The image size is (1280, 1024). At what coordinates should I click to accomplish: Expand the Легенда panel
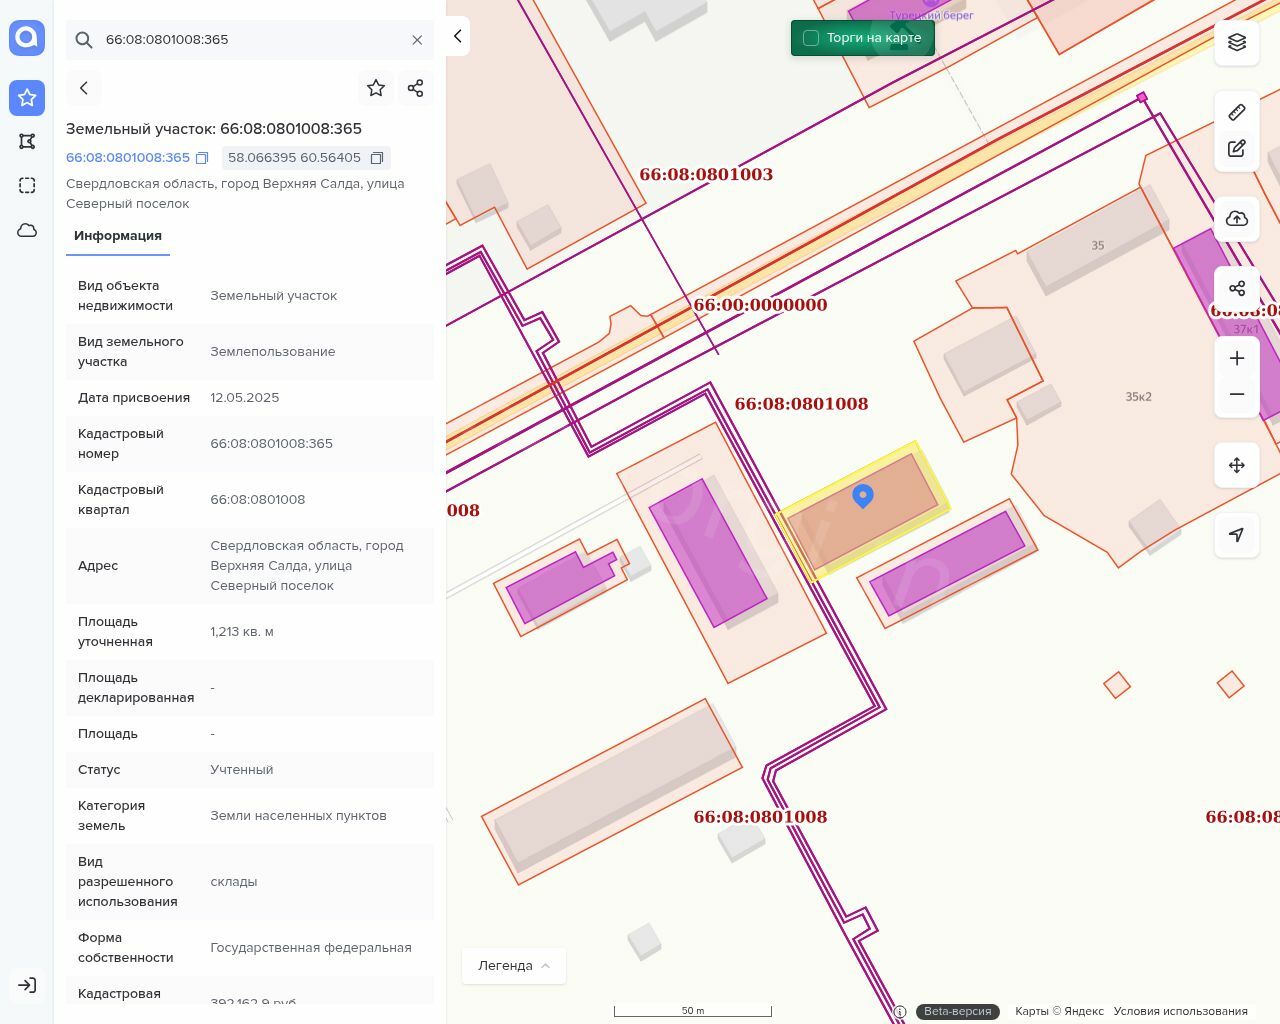(513, 966)
